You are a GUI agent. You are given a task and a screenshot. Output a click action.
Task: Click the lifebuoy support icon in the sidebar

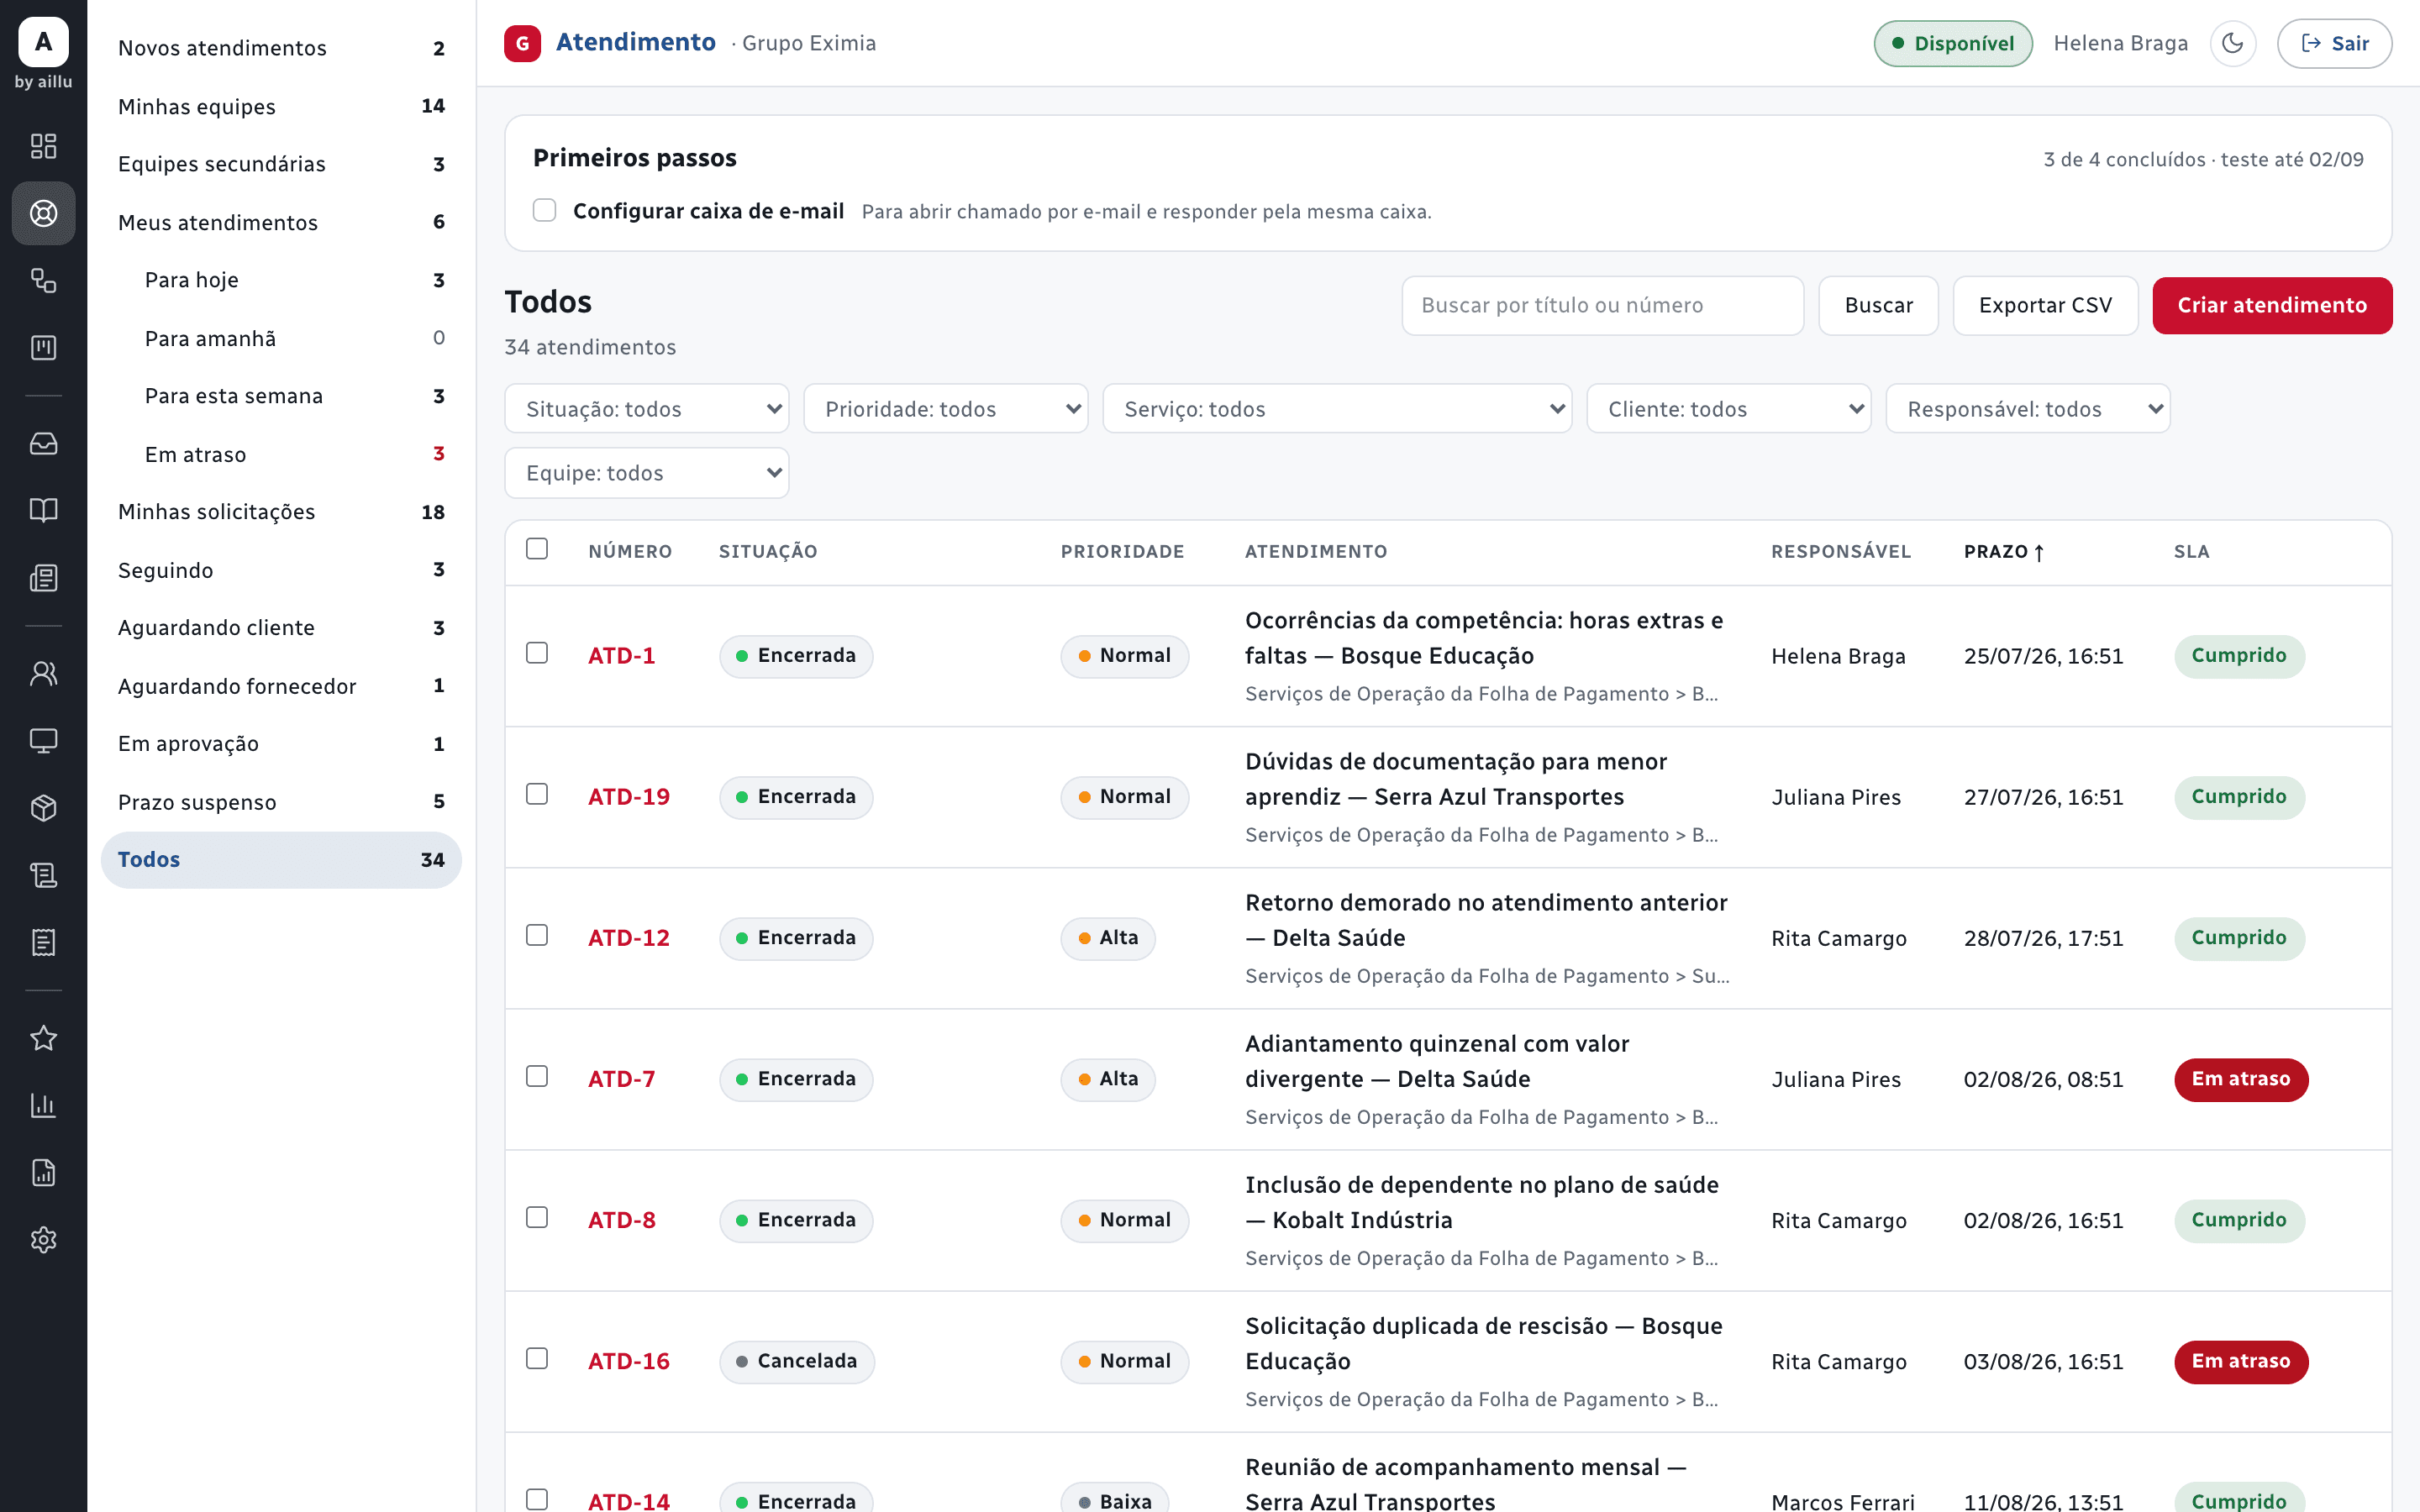pos(43,213)
